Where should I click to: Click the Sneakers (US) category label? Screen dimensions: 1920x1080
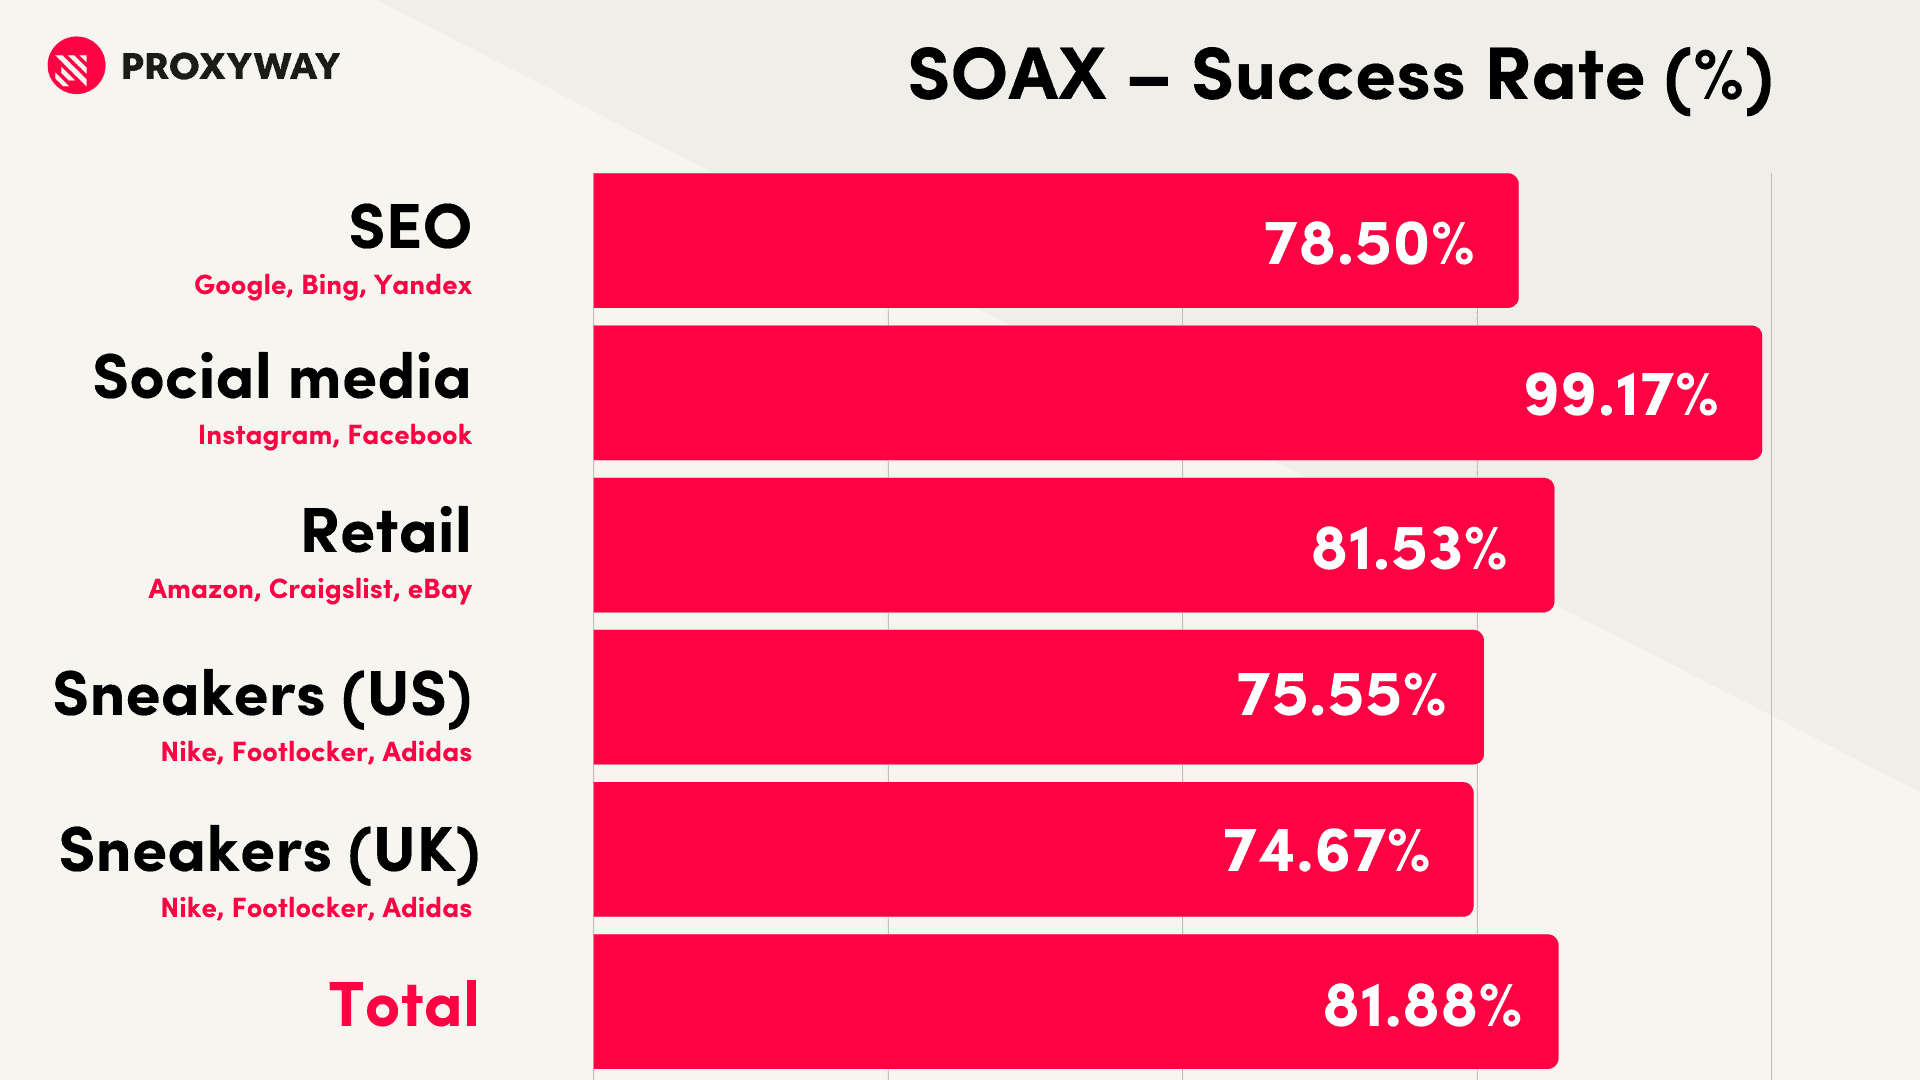262,696
